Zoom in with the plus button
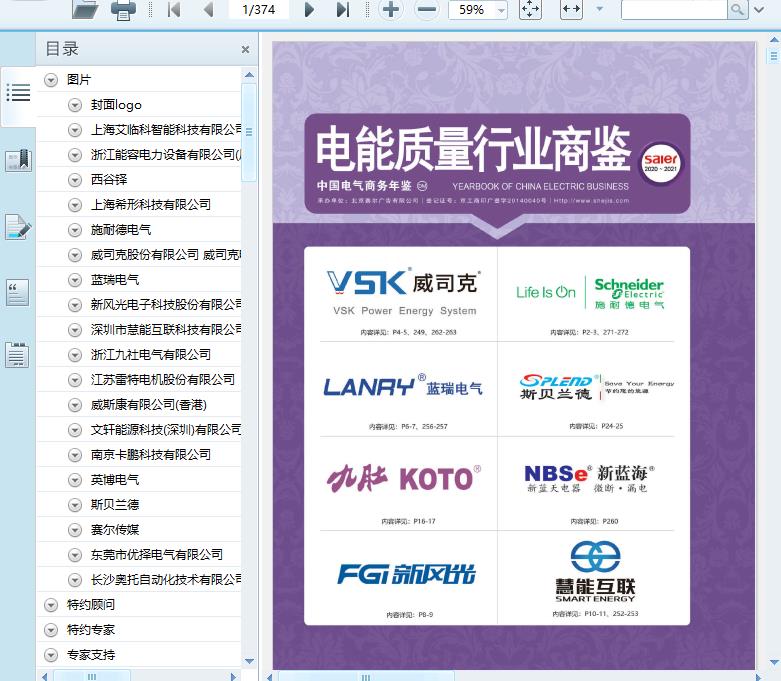Image resolution: width=781 pixels, height=681 pixels. 390,9
